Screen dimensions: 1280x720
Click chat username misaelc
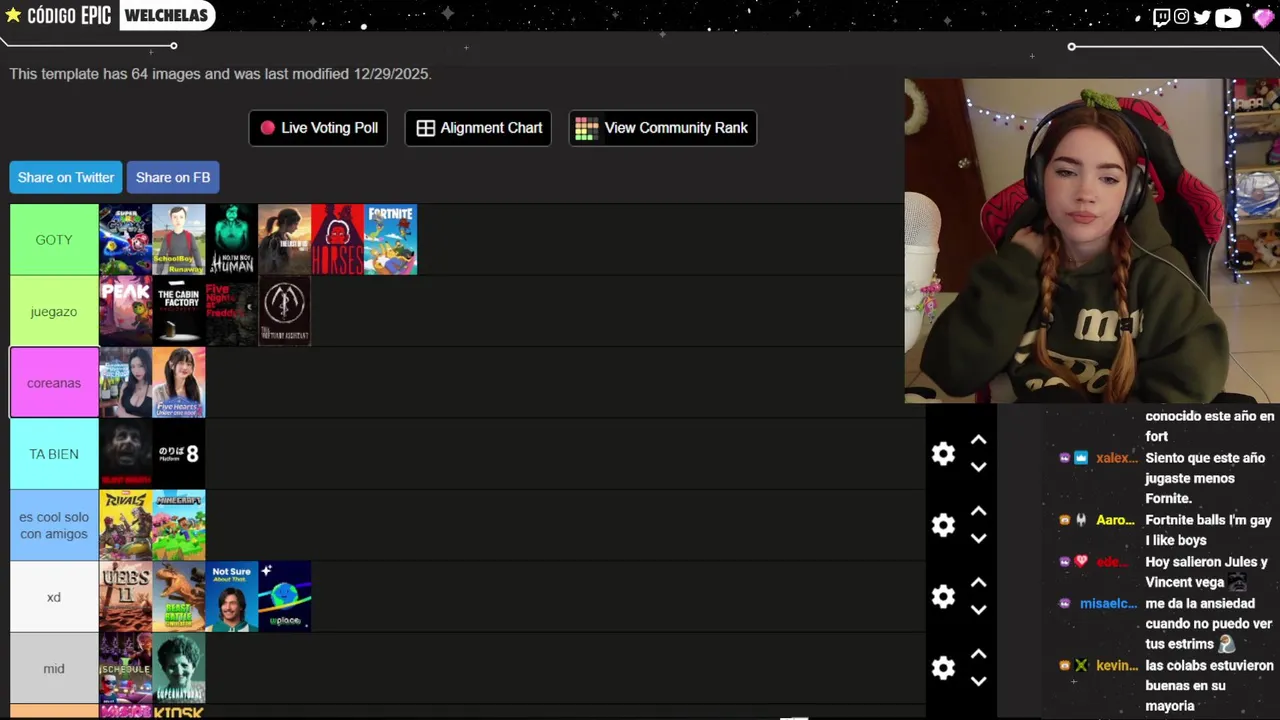tap(1109, 603)
